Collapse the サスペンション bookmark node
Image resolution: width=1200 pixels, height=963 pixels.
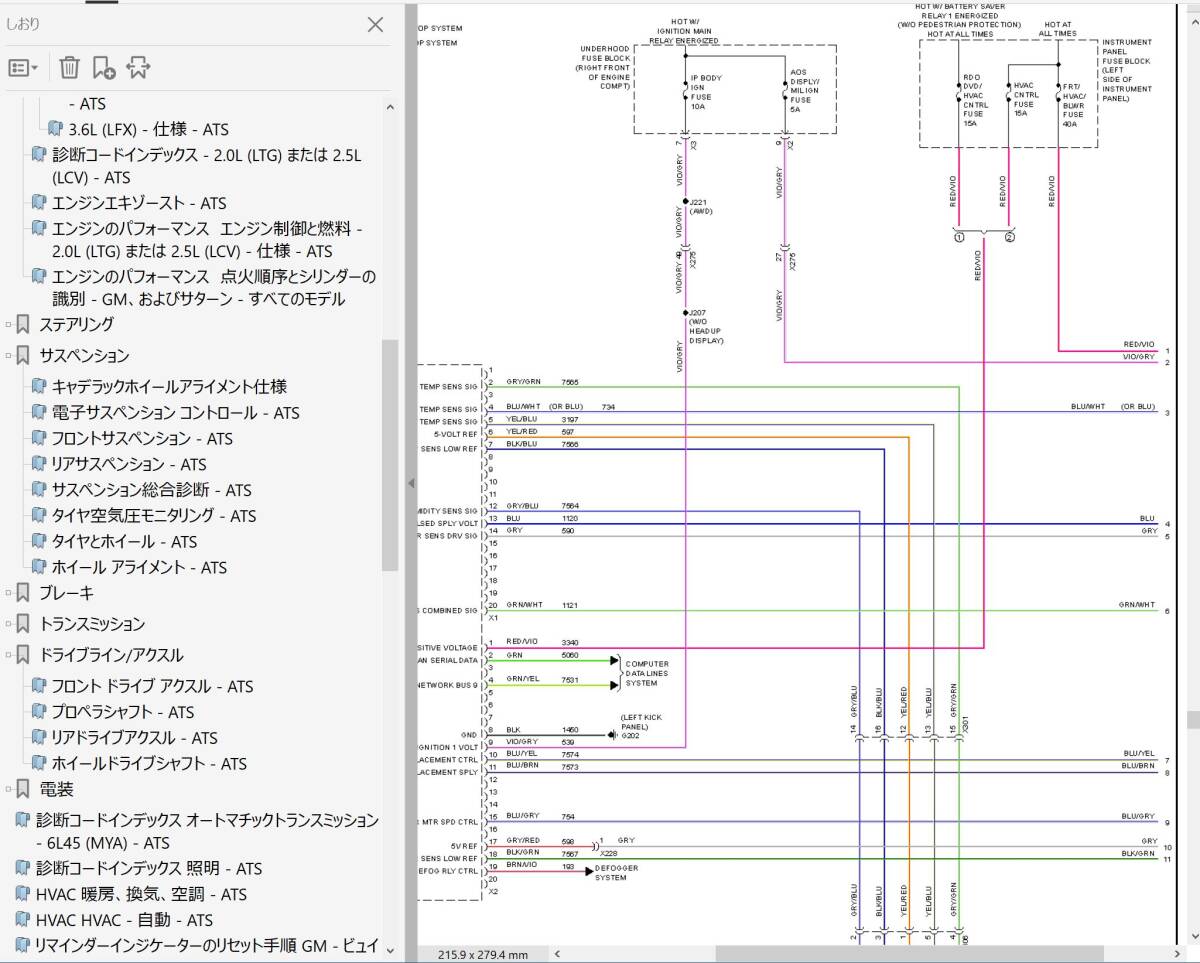click(8, 355)
